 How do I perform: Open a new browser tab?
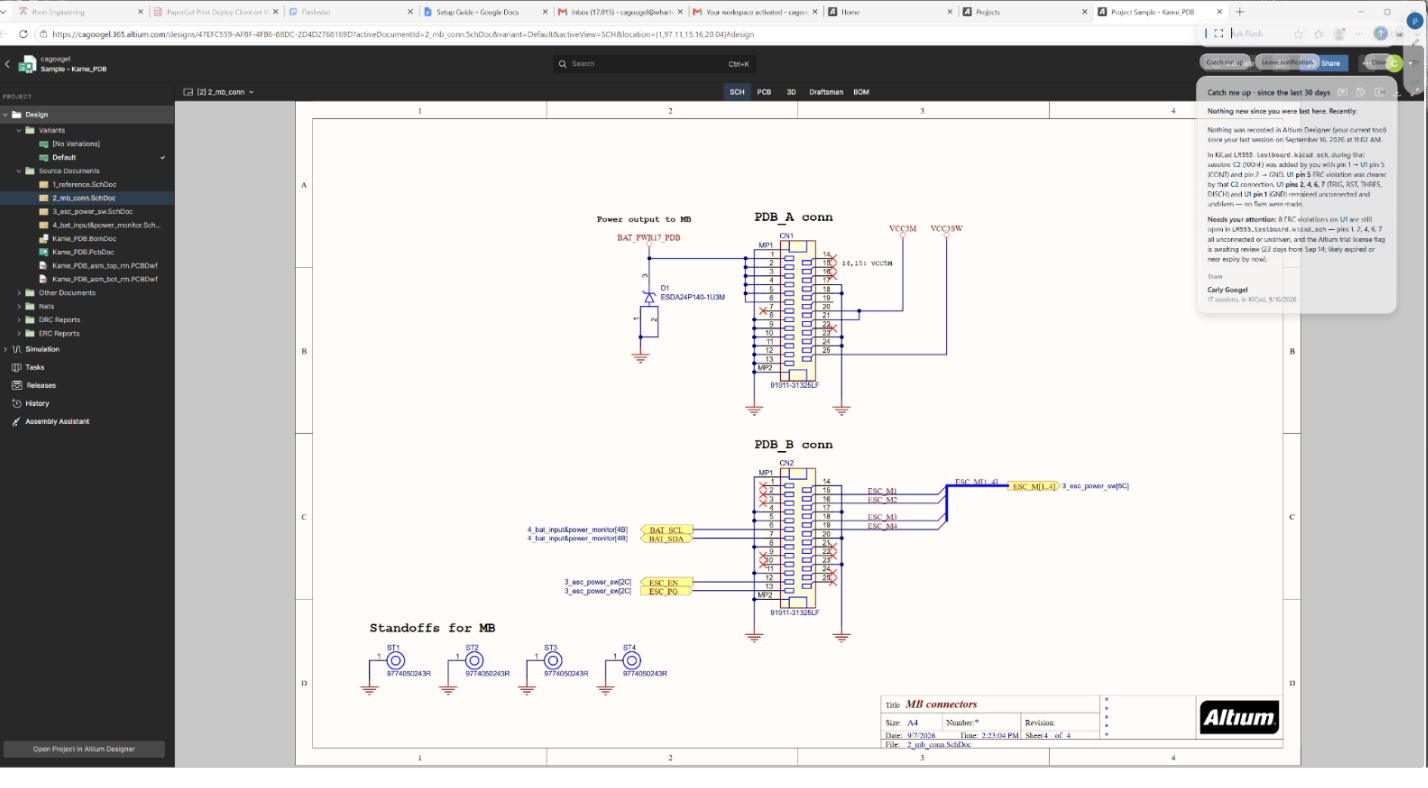click(1240, 12)
